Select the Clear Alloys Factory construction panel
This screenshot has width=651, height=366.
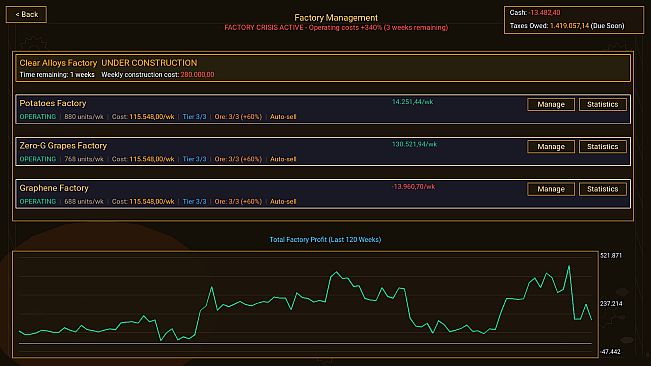pyautogui.click(x=323, y=68)
